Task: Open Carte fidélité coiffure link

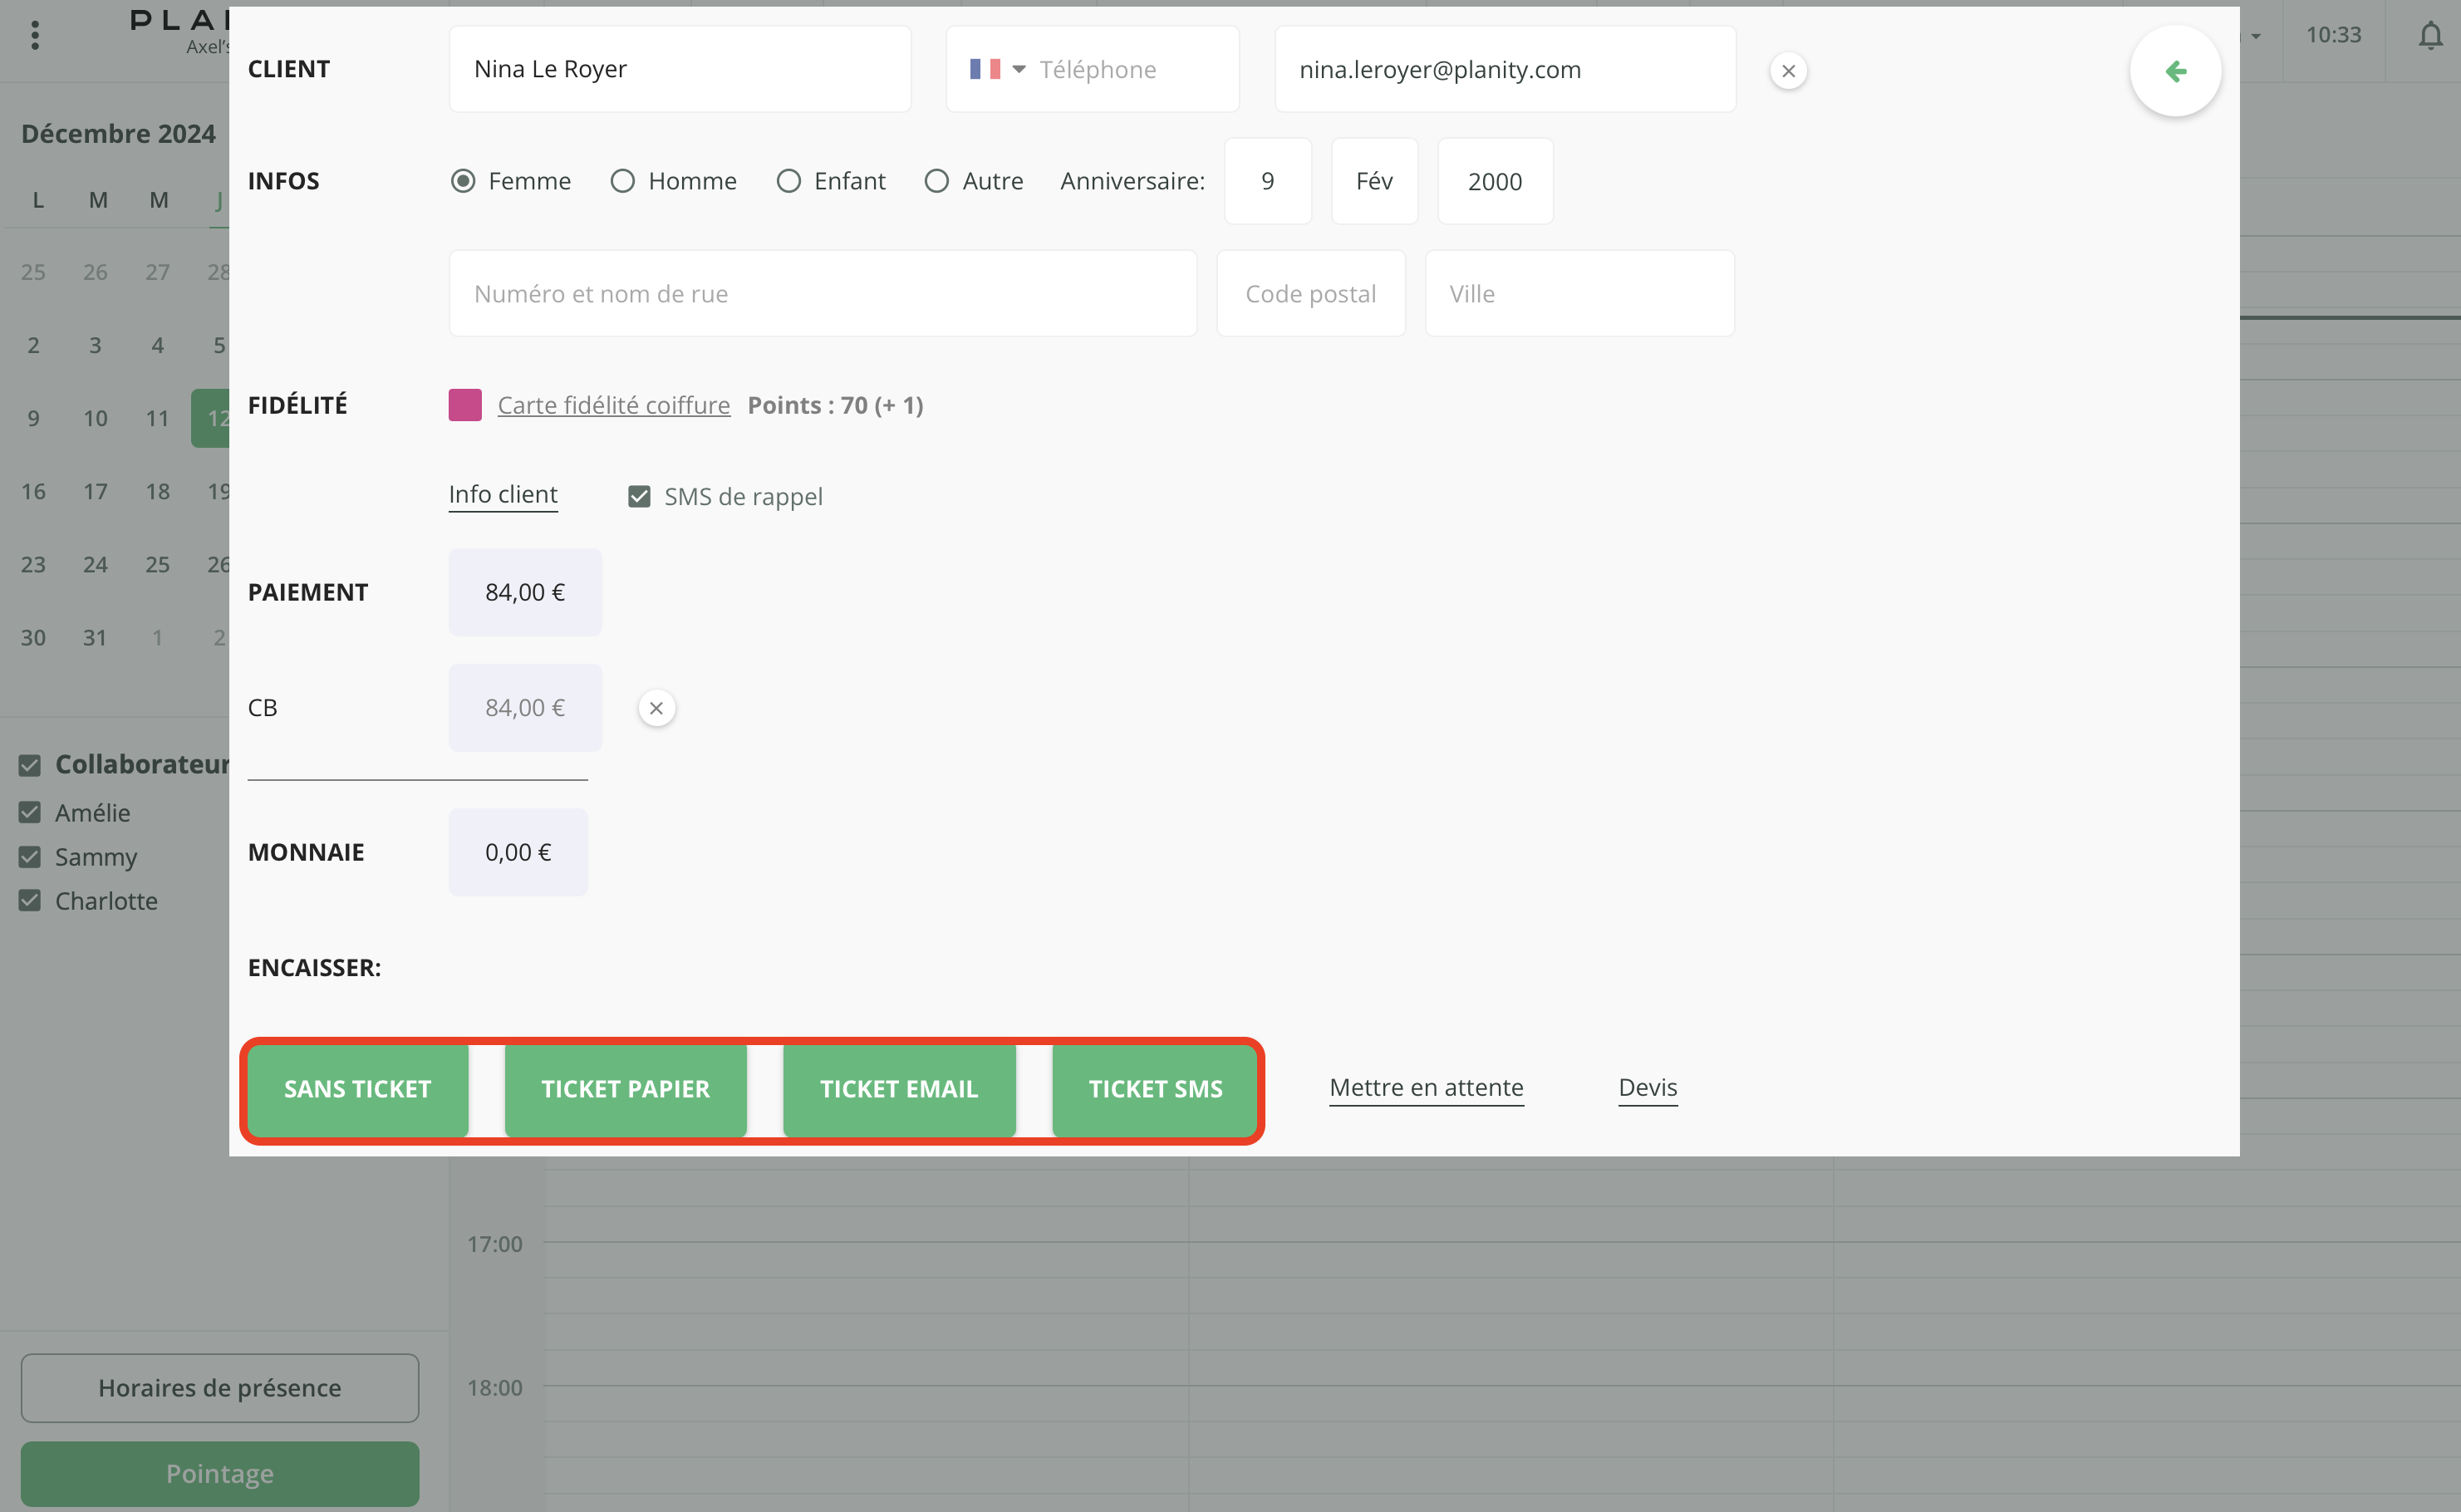Action: [x=613, y=405]
